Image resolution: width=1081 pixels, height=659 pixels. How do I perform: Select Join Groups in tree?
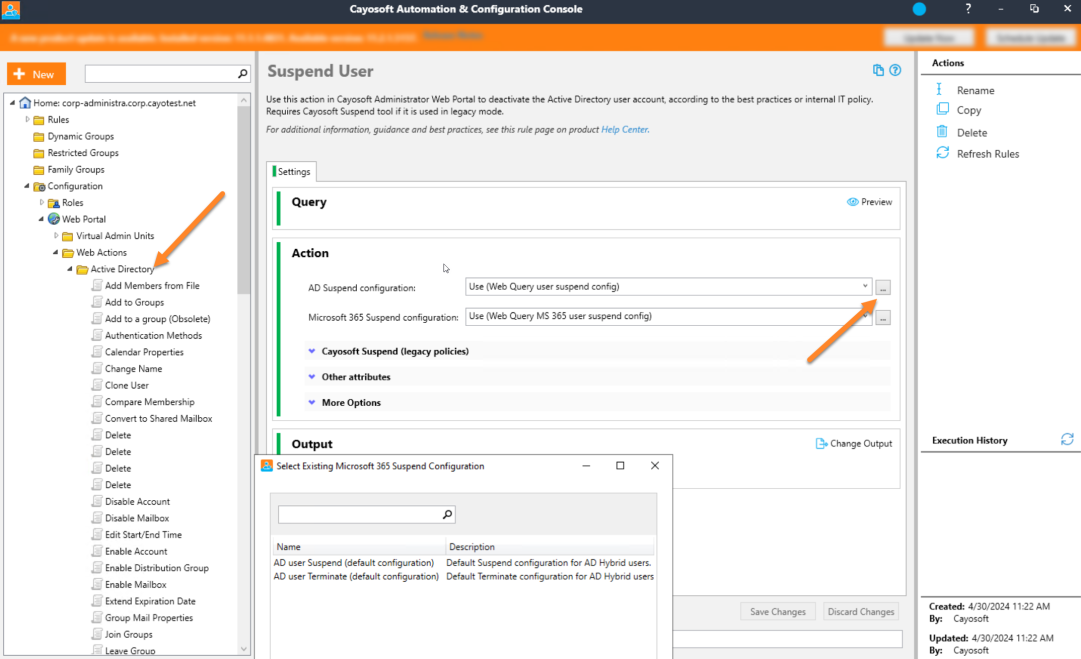coord(129,634)
